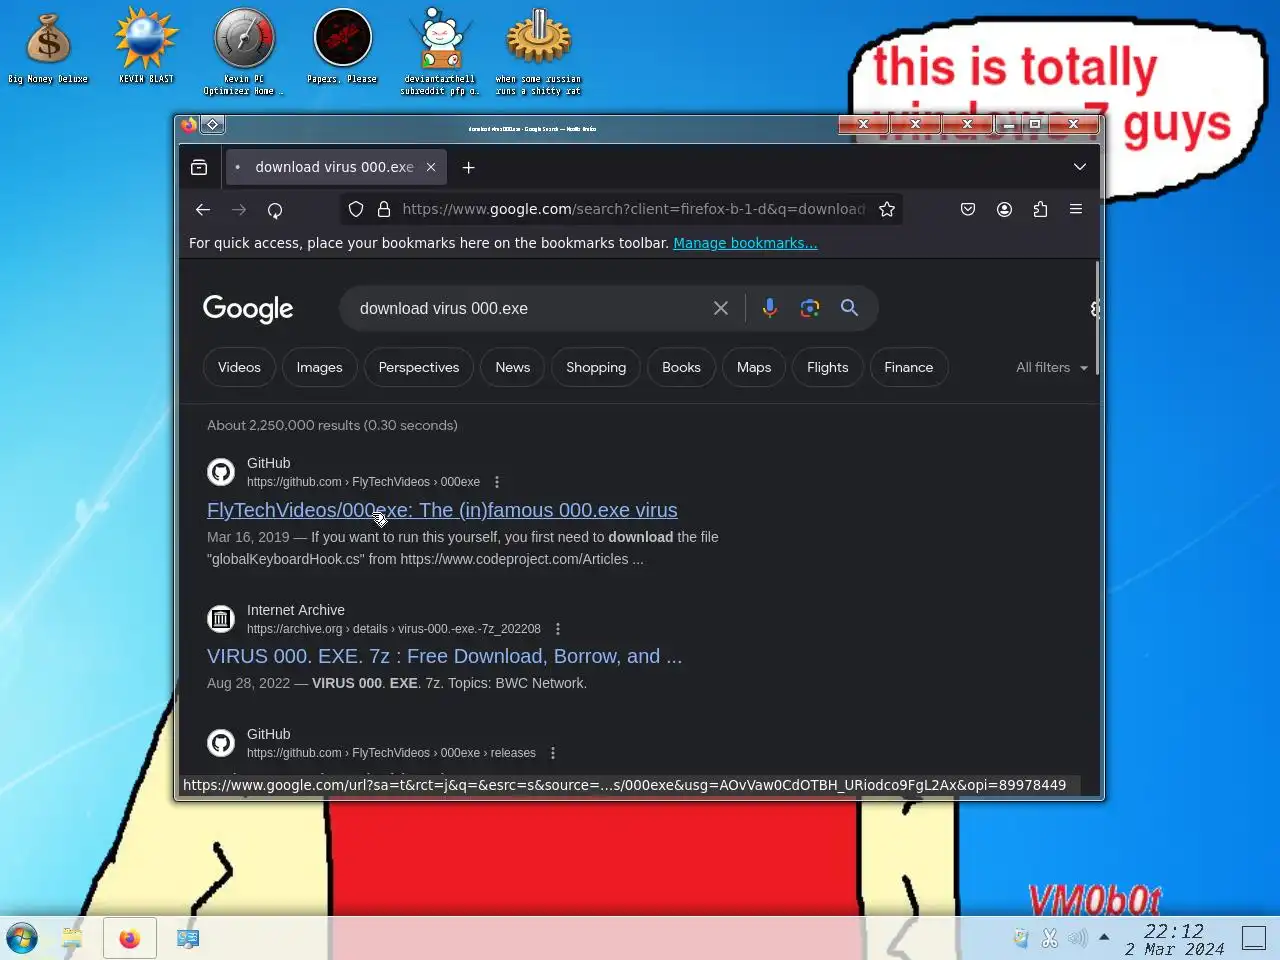Switch to Perspectives filter
This screenshot has height=960, width=1280.
[419, 367]
